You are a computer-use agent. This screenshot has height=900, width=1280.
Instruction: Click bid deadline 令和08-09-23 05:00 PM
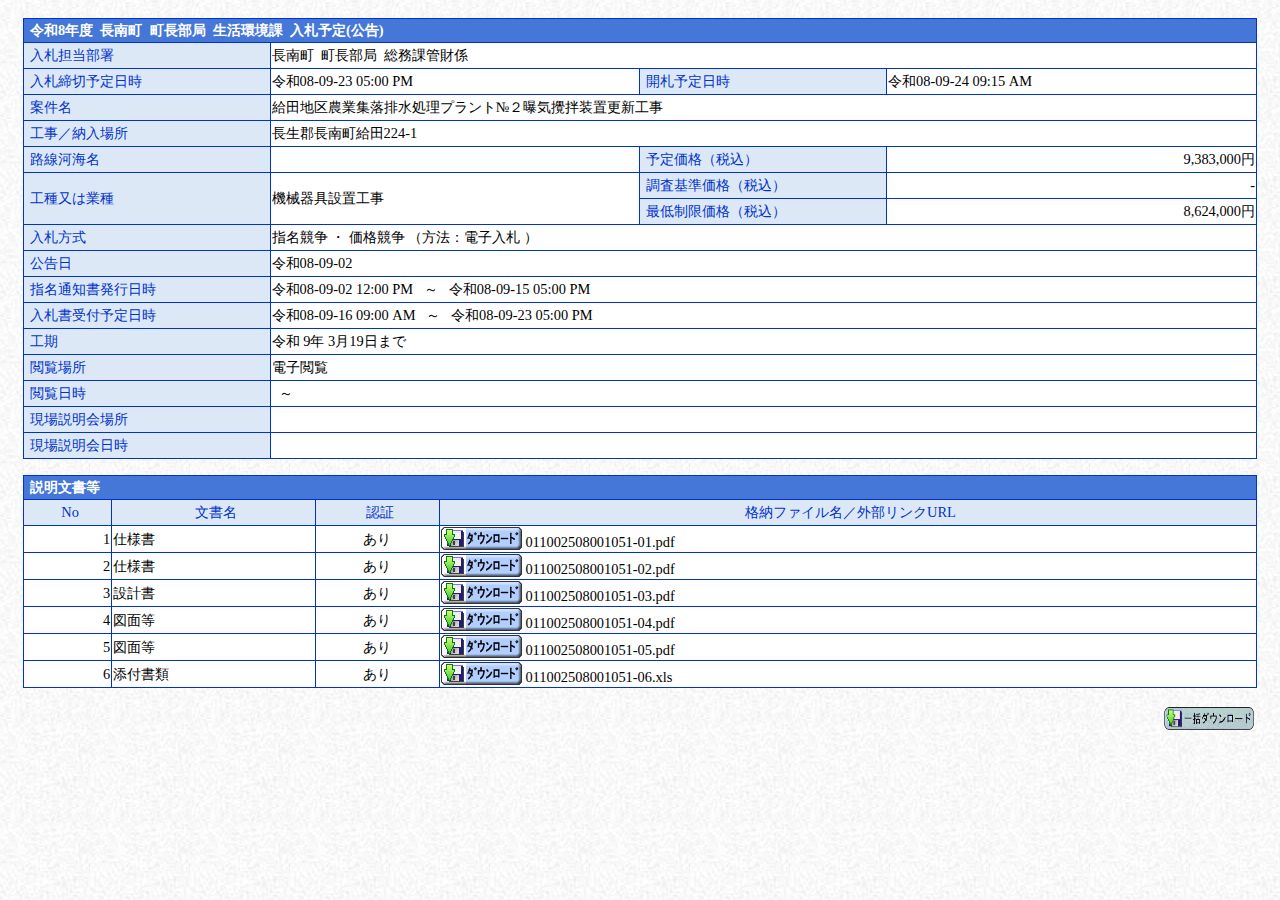342,81
